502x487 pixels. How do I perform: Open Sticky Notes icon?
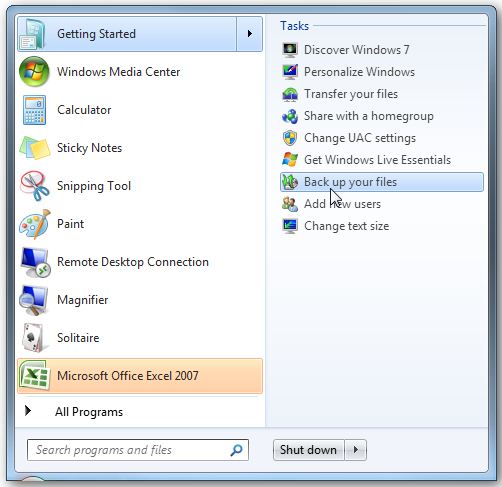tap(35, 148)
